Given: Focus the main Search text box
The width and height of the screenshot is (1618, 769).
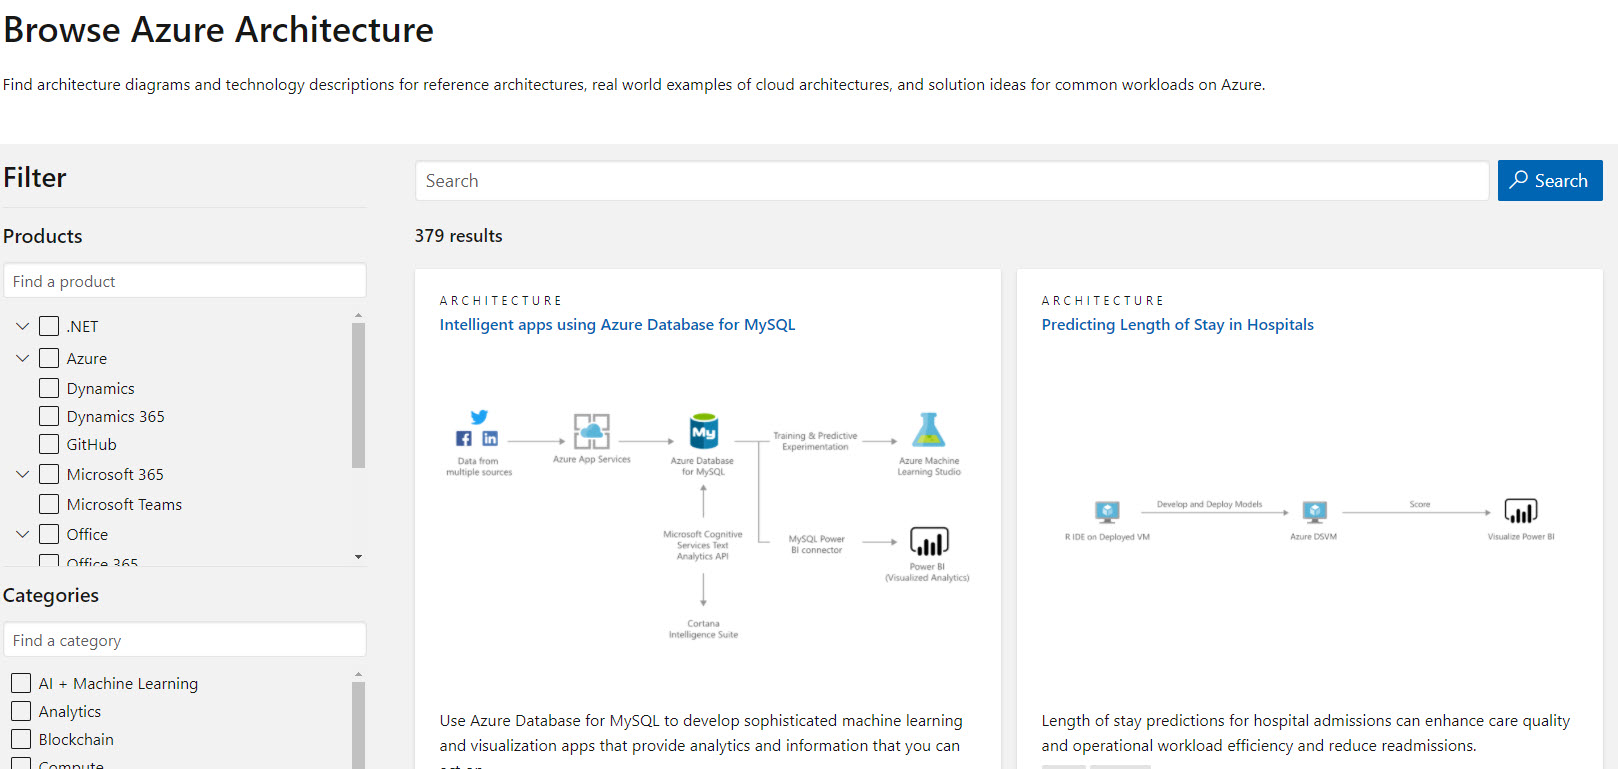Looking at the screenshot, I should tap(952, 181).
